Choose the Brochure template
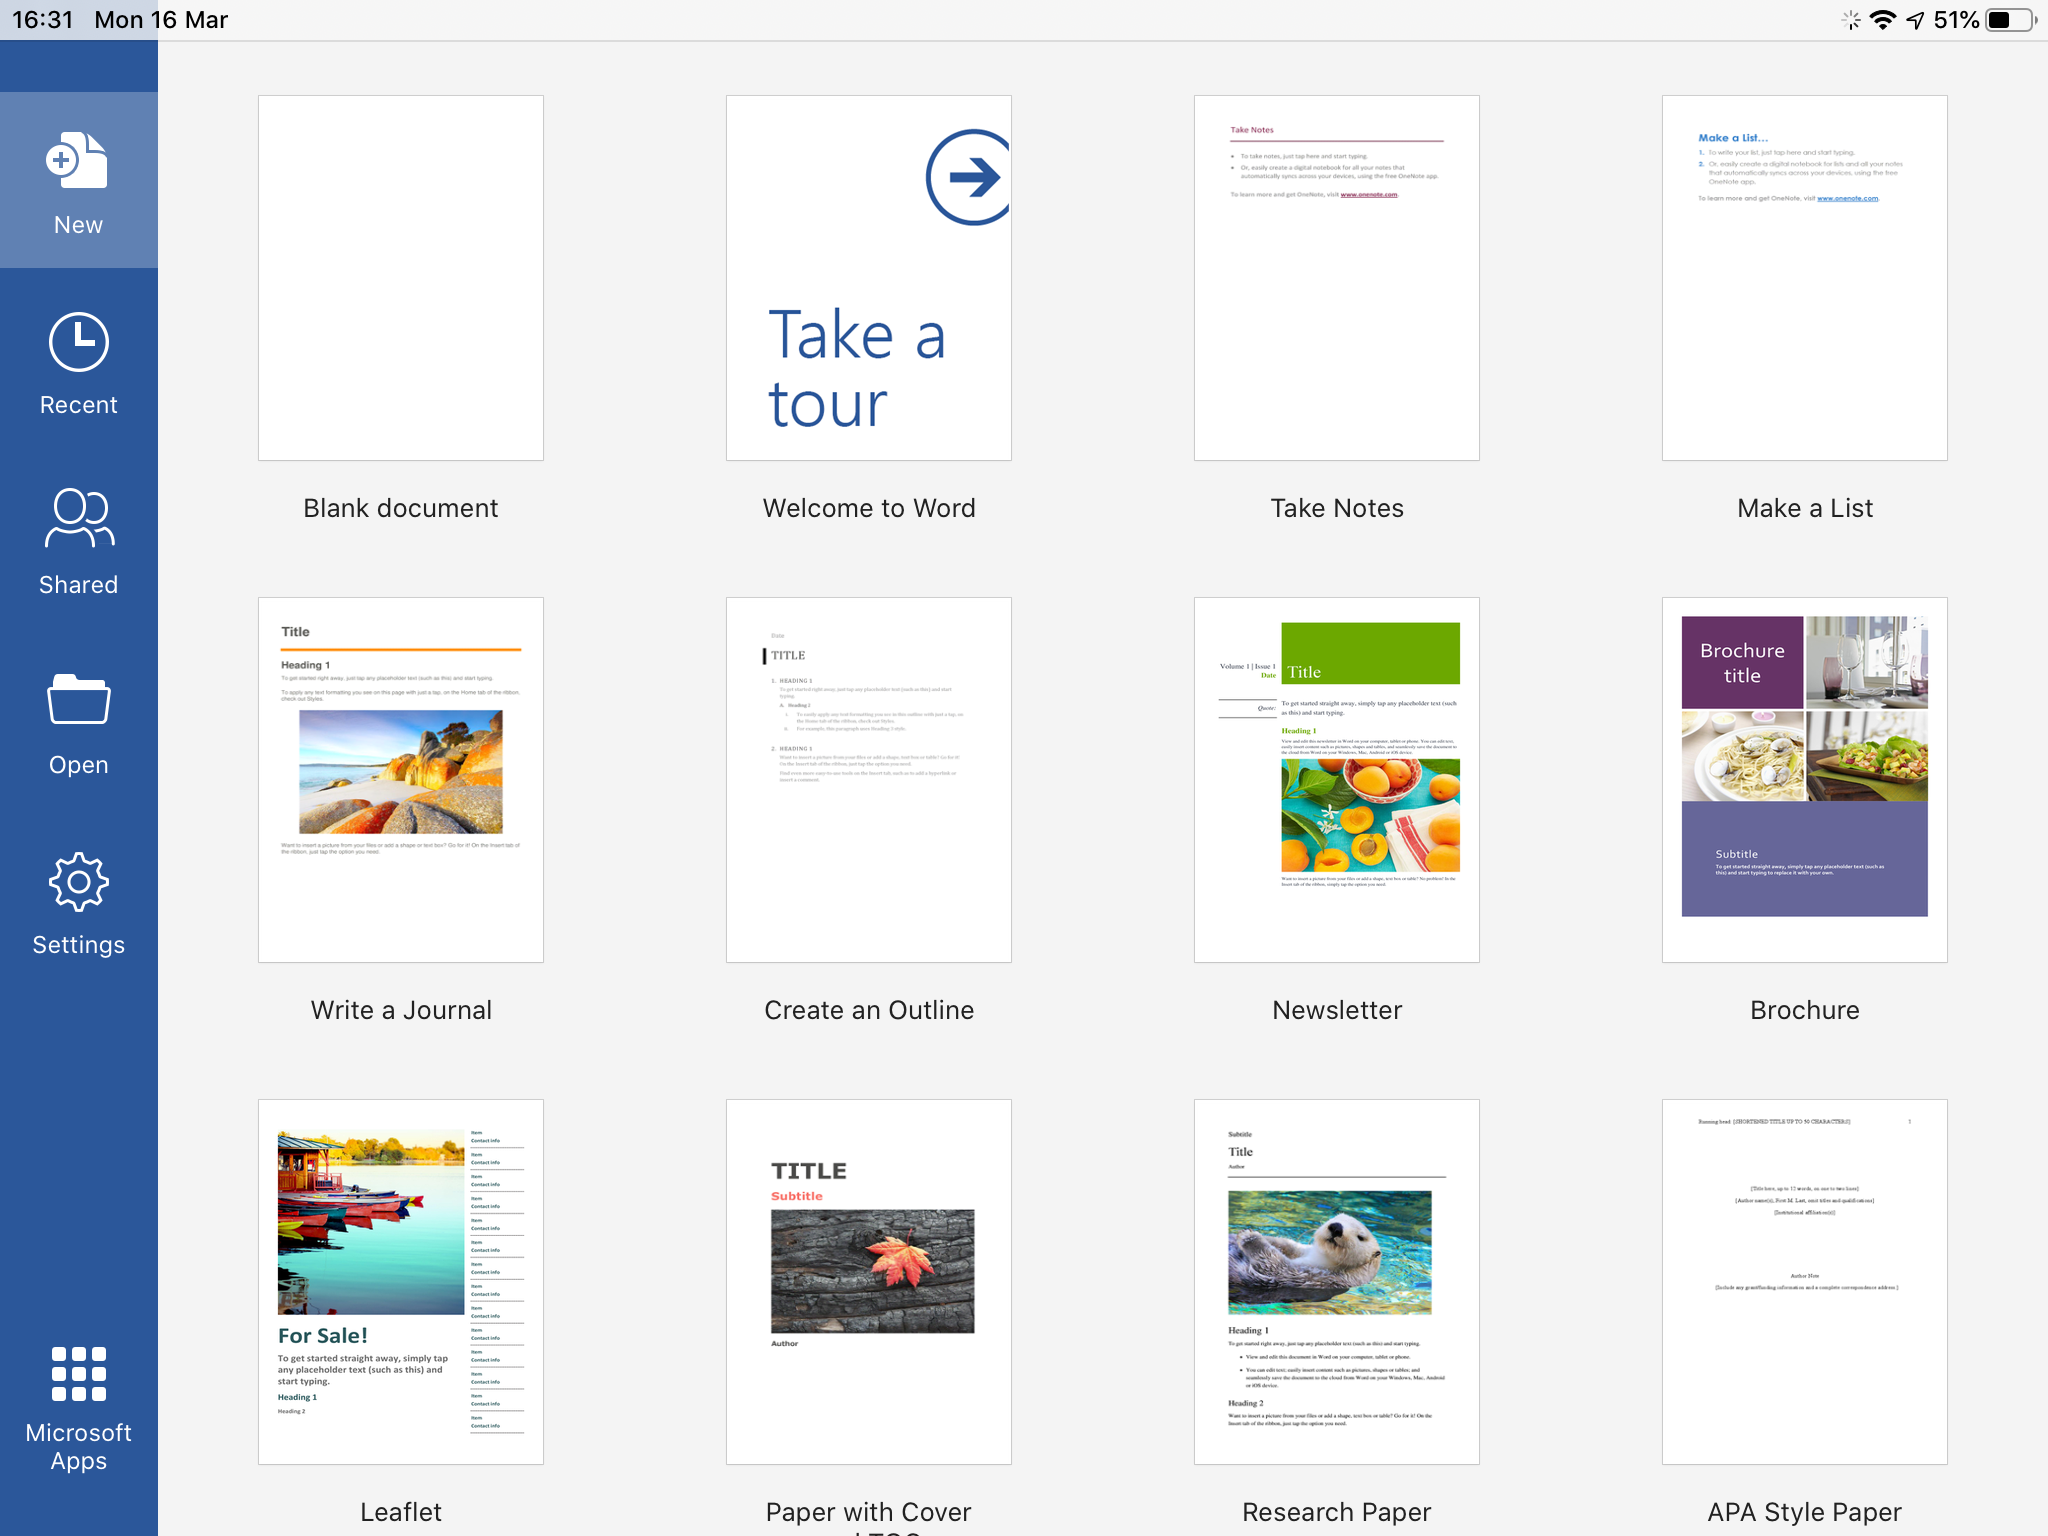Screen dimensions: 2048x1536 tap(1804, 780)
